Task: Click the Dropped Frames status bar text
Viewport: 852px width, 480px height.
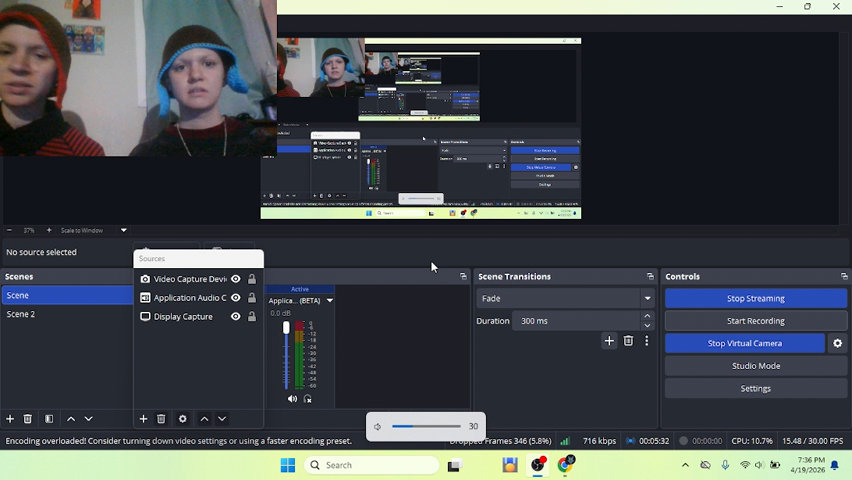Action: pos(500,441)
